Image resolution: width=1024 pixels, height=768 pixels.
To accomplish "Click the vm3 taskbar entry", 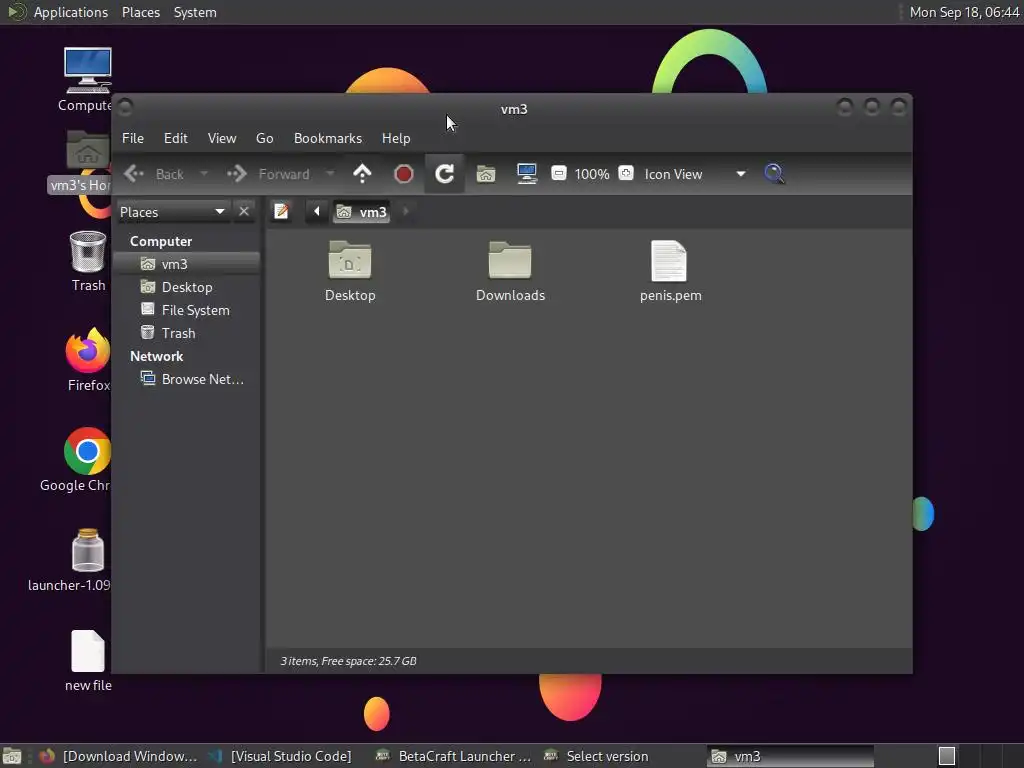I will tap(790, 756).
